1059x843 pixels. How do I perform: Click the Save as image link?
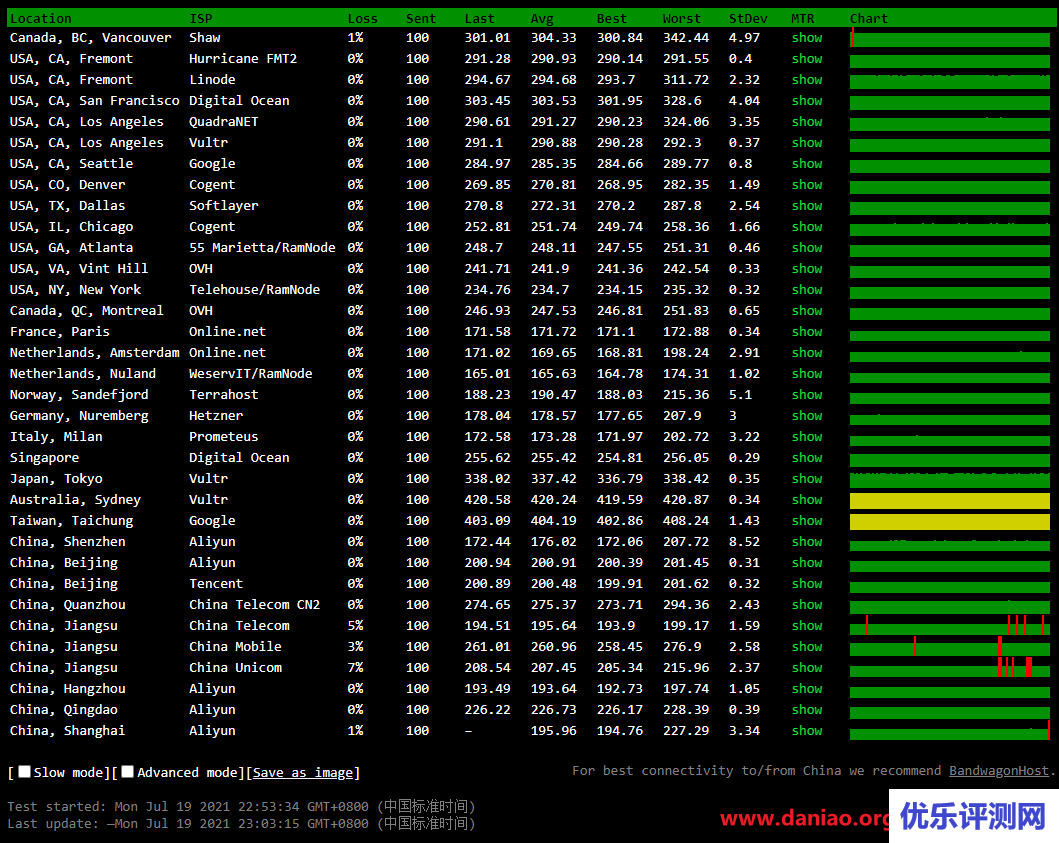303,772
